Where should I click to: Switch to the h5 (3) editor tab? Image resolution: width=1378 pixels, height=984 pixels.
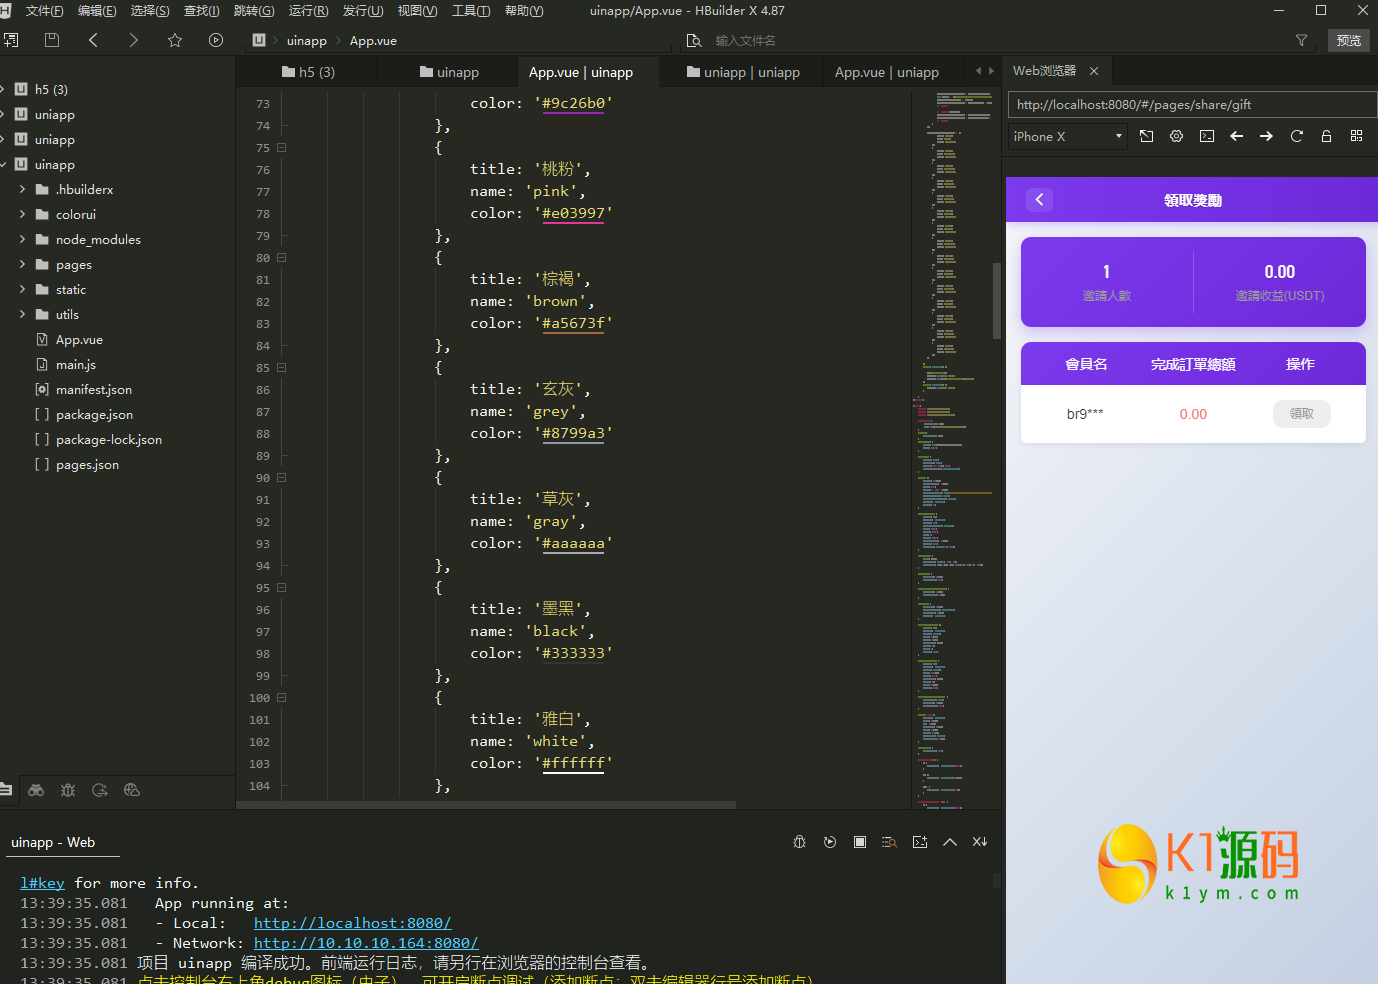pos(308,72)
